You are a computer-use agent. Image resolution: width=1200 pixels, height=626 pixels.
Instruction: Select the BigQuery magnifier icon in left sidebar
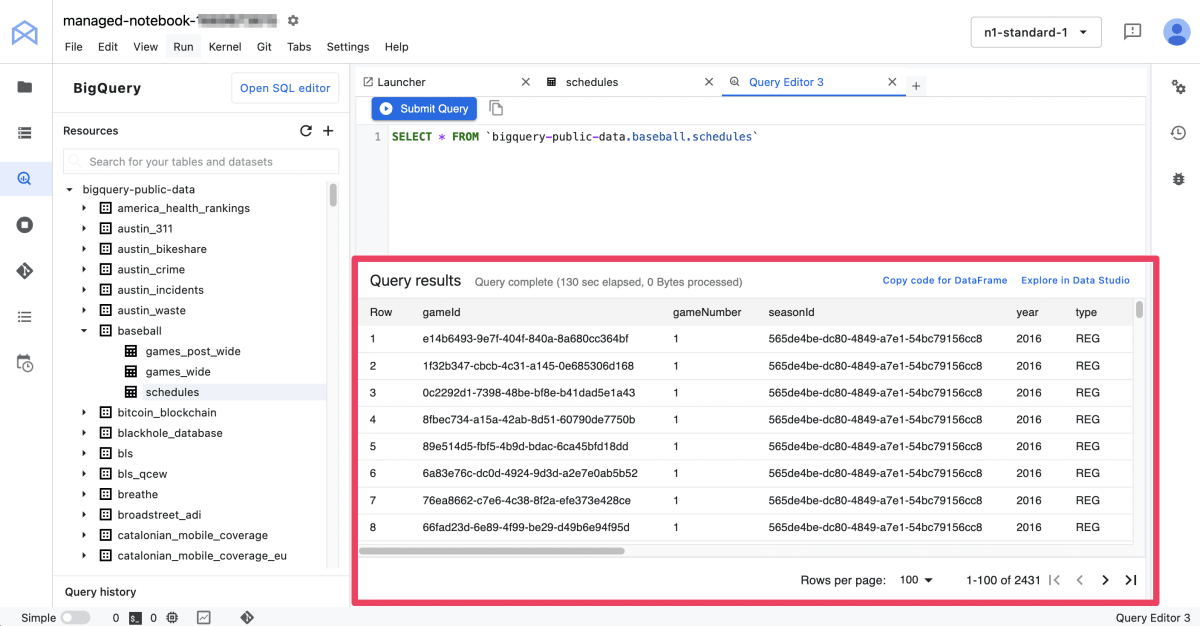pos(25,179)
